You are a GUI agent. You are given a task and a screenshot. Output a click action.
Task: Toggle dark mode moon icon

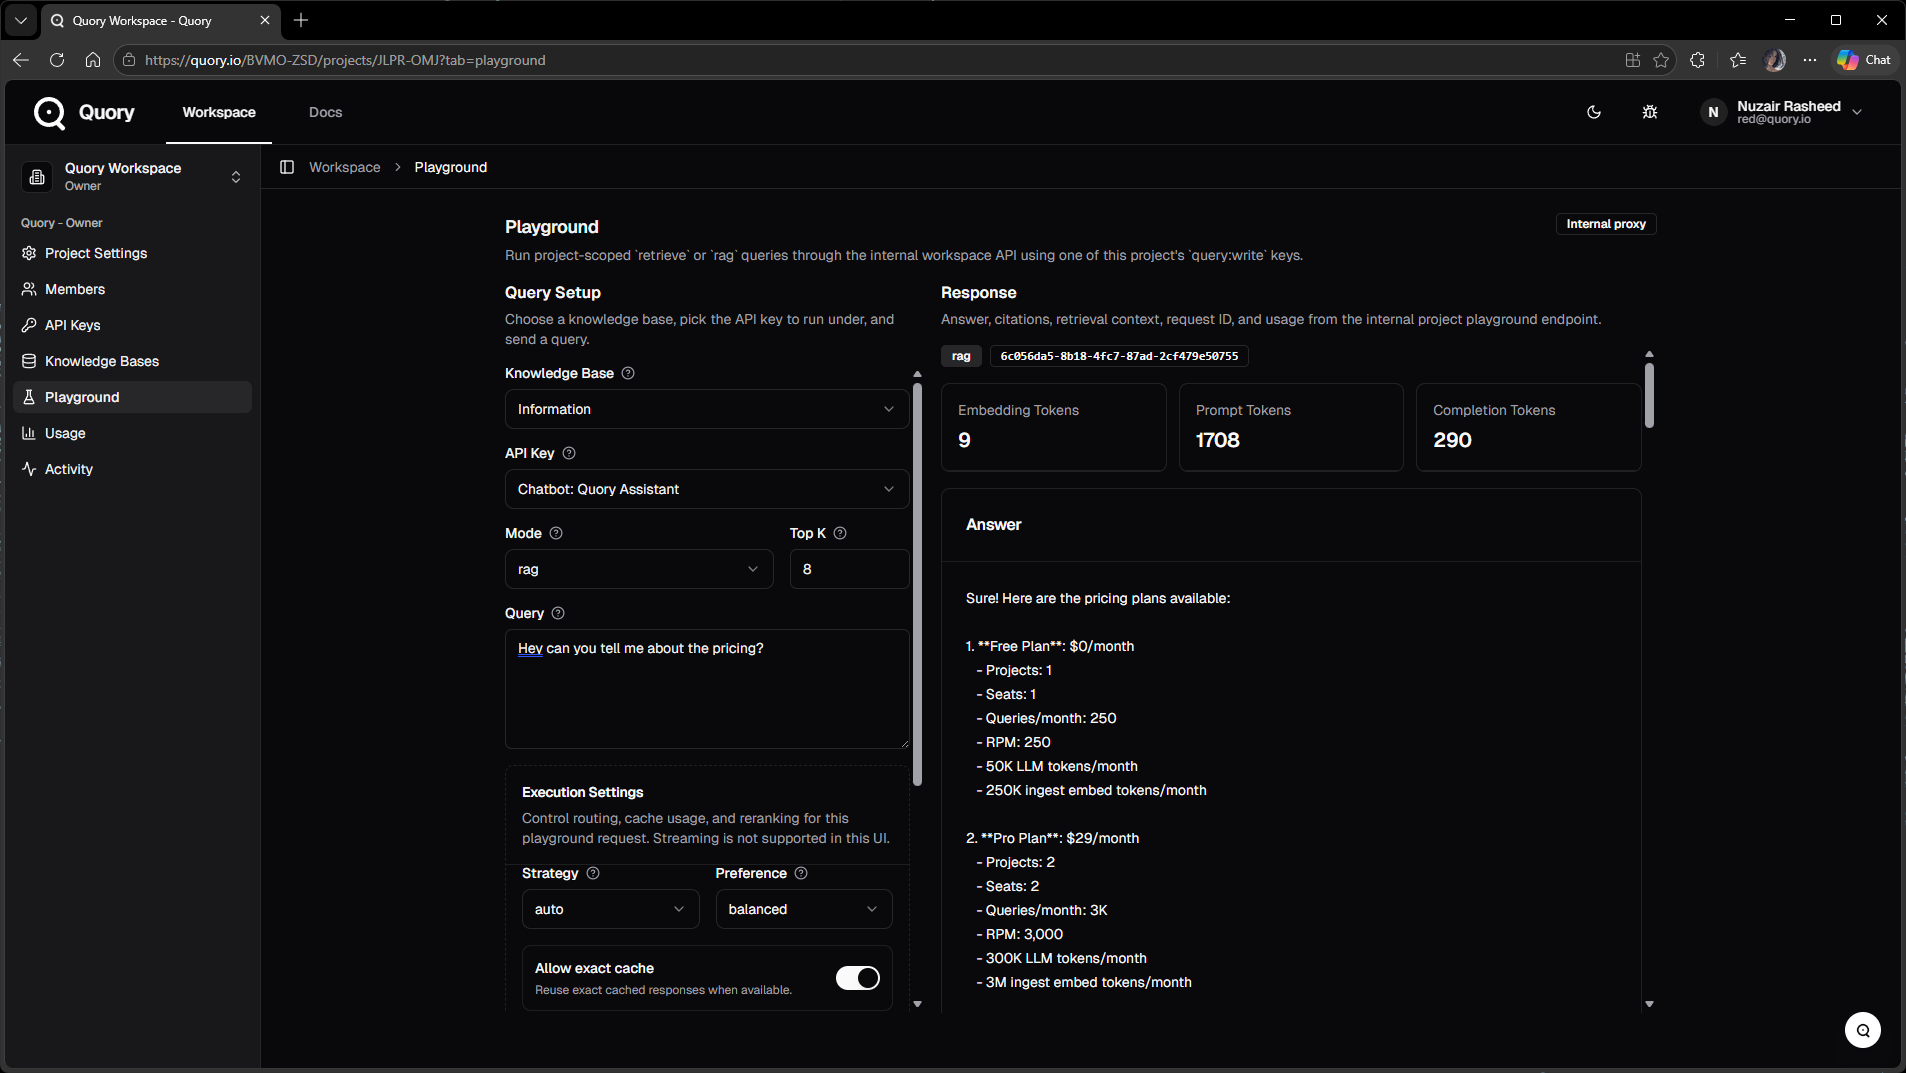point(1594,112)
